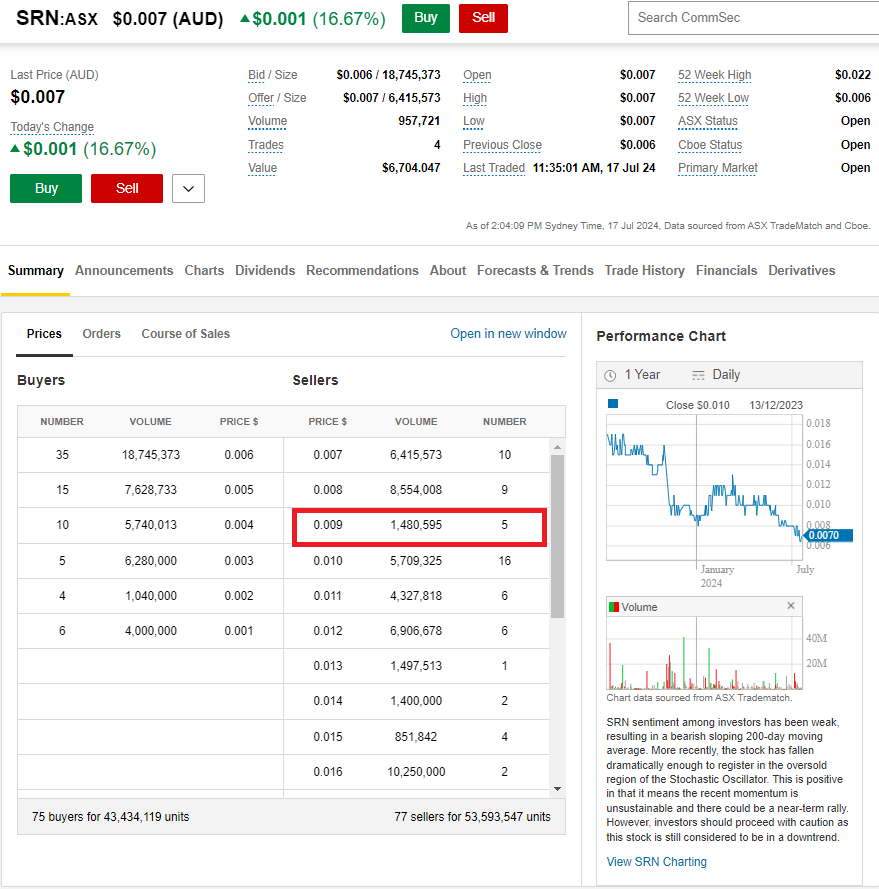
Task: Open the Course of Sales sub-tab
Action: [x=185, y=334]
